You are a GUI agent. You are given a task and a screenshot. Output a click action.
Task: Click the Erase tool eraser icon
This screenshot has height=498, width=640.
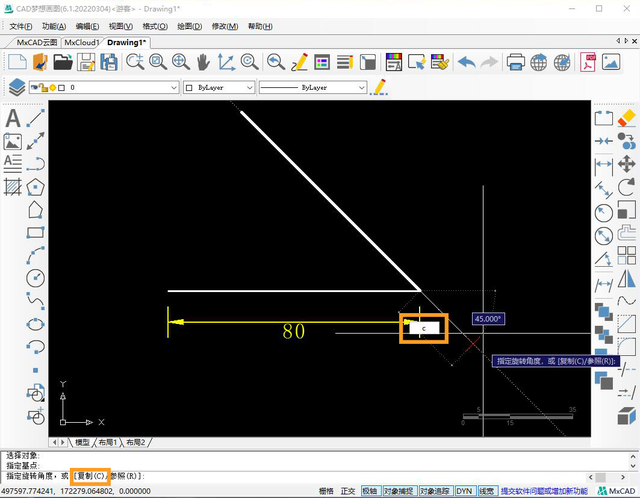[x=627, y=118]
